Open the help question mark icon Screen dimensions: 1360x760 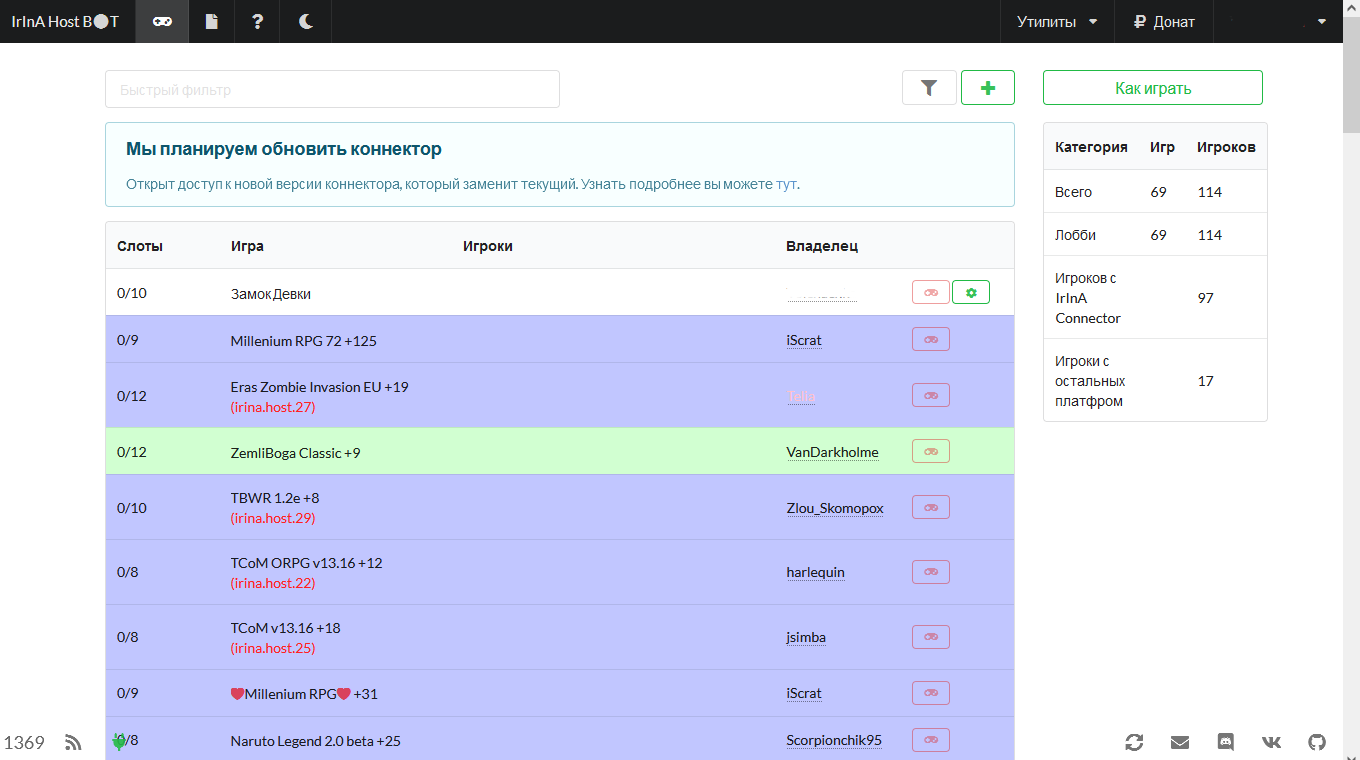point(257,21)
